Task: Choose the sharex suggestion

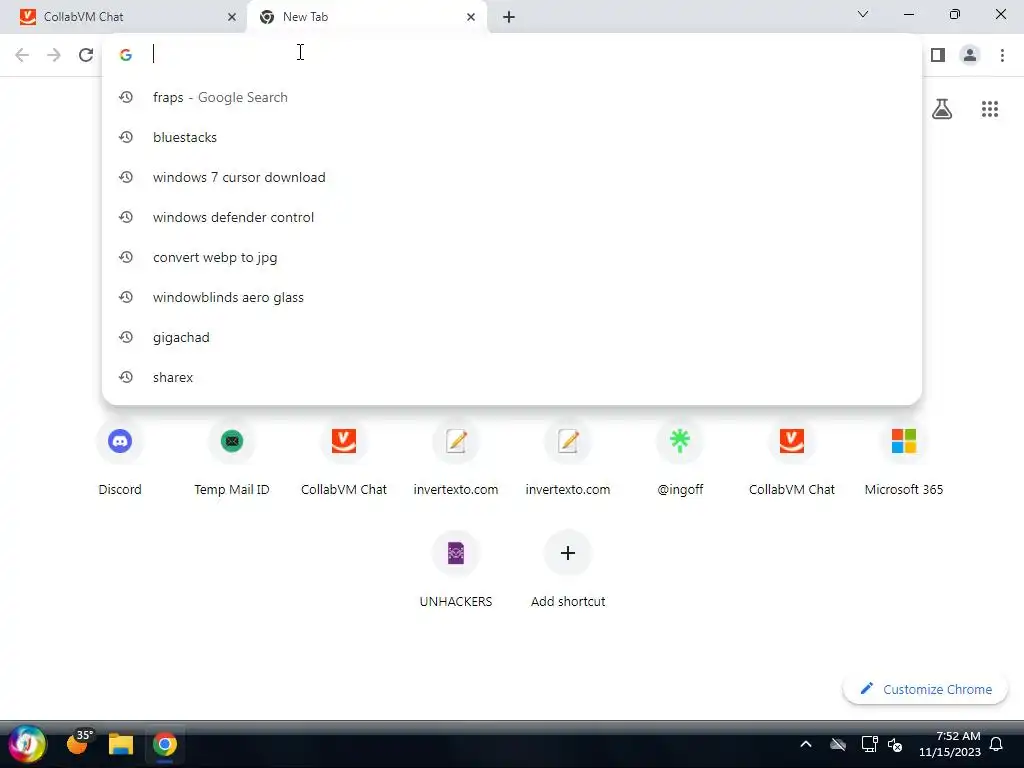Action: [x=512, y=377]
